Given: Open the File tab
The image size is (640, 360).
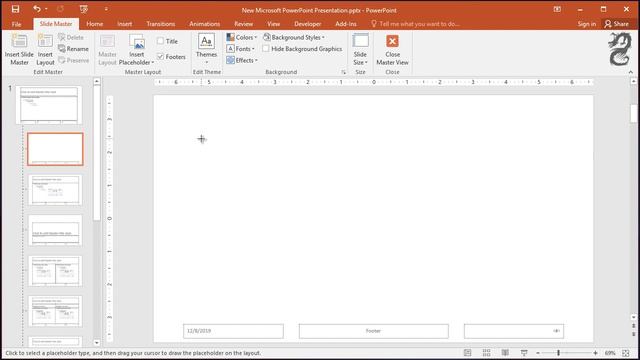Looking at the screenshot, I should point(16,24).
